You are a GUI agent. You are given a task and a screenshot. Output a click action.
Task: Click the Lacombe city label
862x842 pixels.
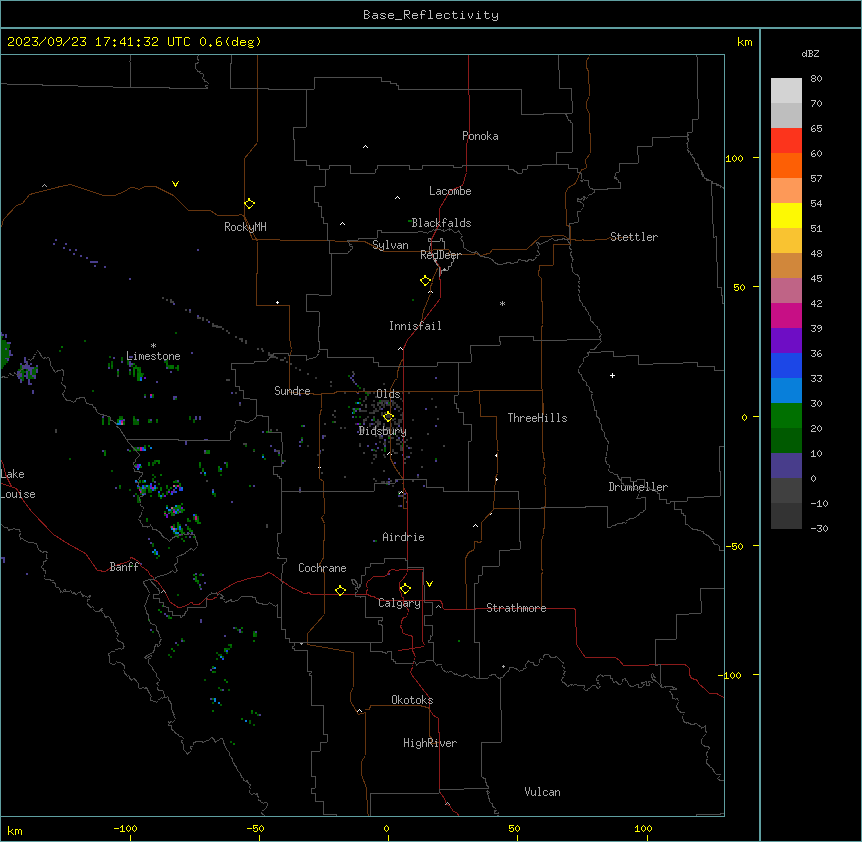(450, 191)
